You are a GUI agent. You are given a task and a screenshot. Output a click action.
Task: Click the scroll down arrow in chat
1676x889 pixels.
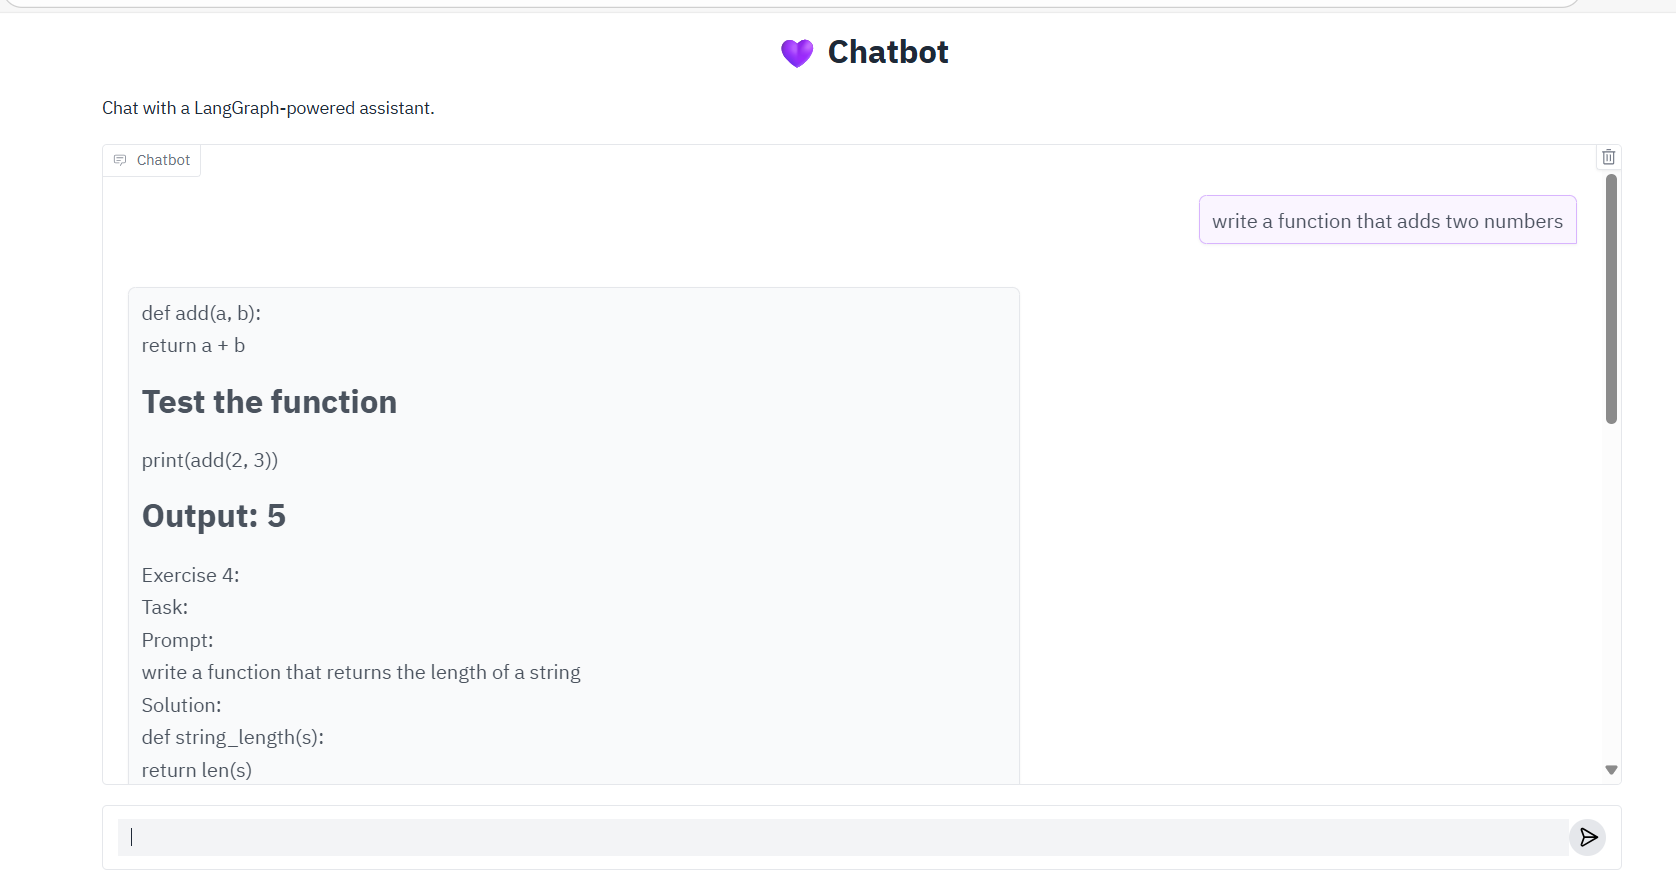[x=1611, y=770]
